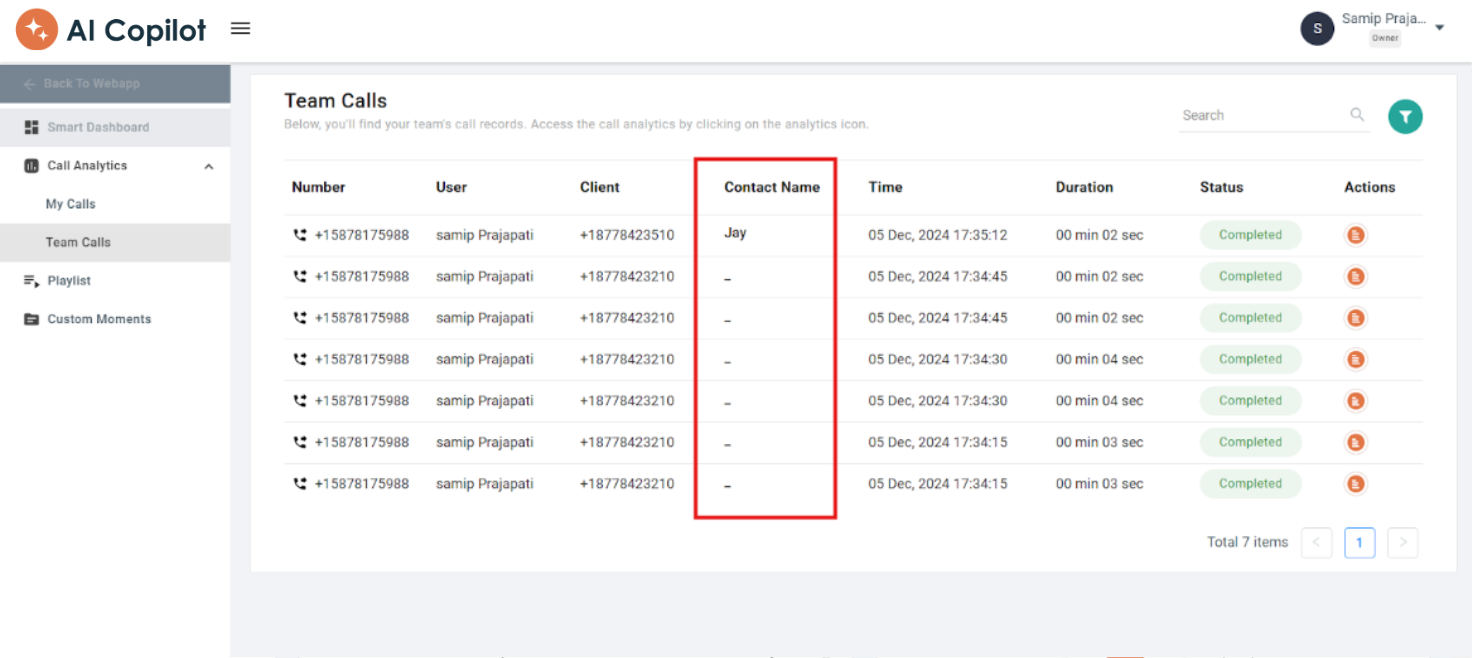Viewport: 1472px width, 658px height.
Task: Click the user avatar with letter S
Action: (x=1317, y=28)
